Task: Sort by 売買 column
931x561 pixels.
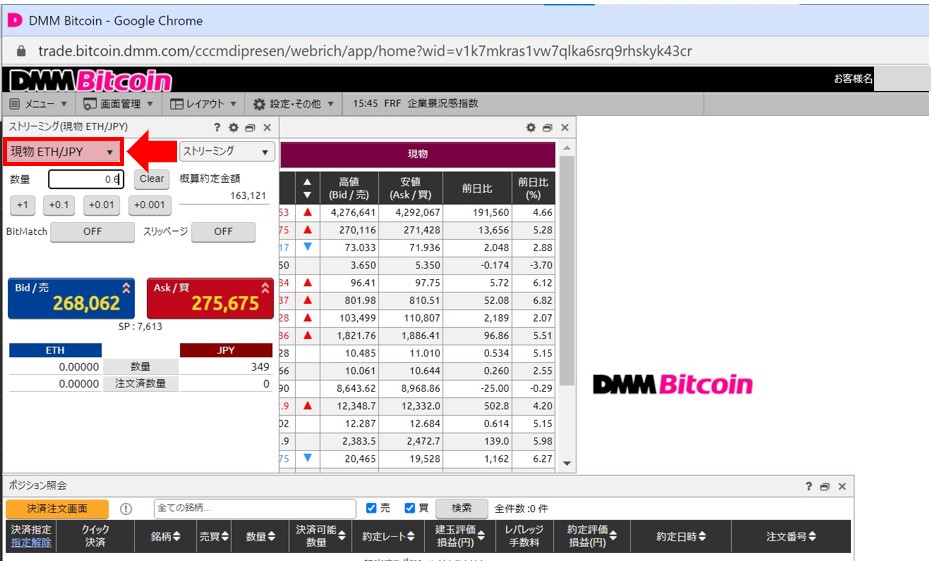Action: tap(213, 537)
